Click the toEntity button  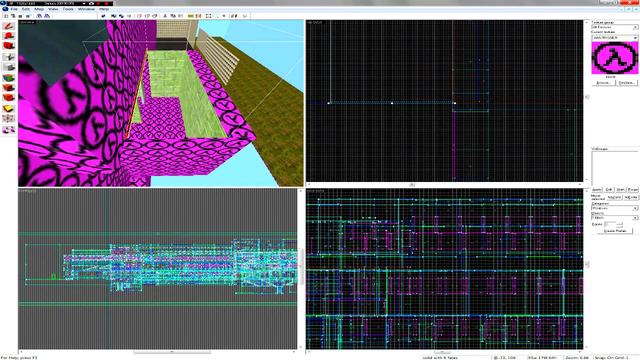tap(631, 198)
